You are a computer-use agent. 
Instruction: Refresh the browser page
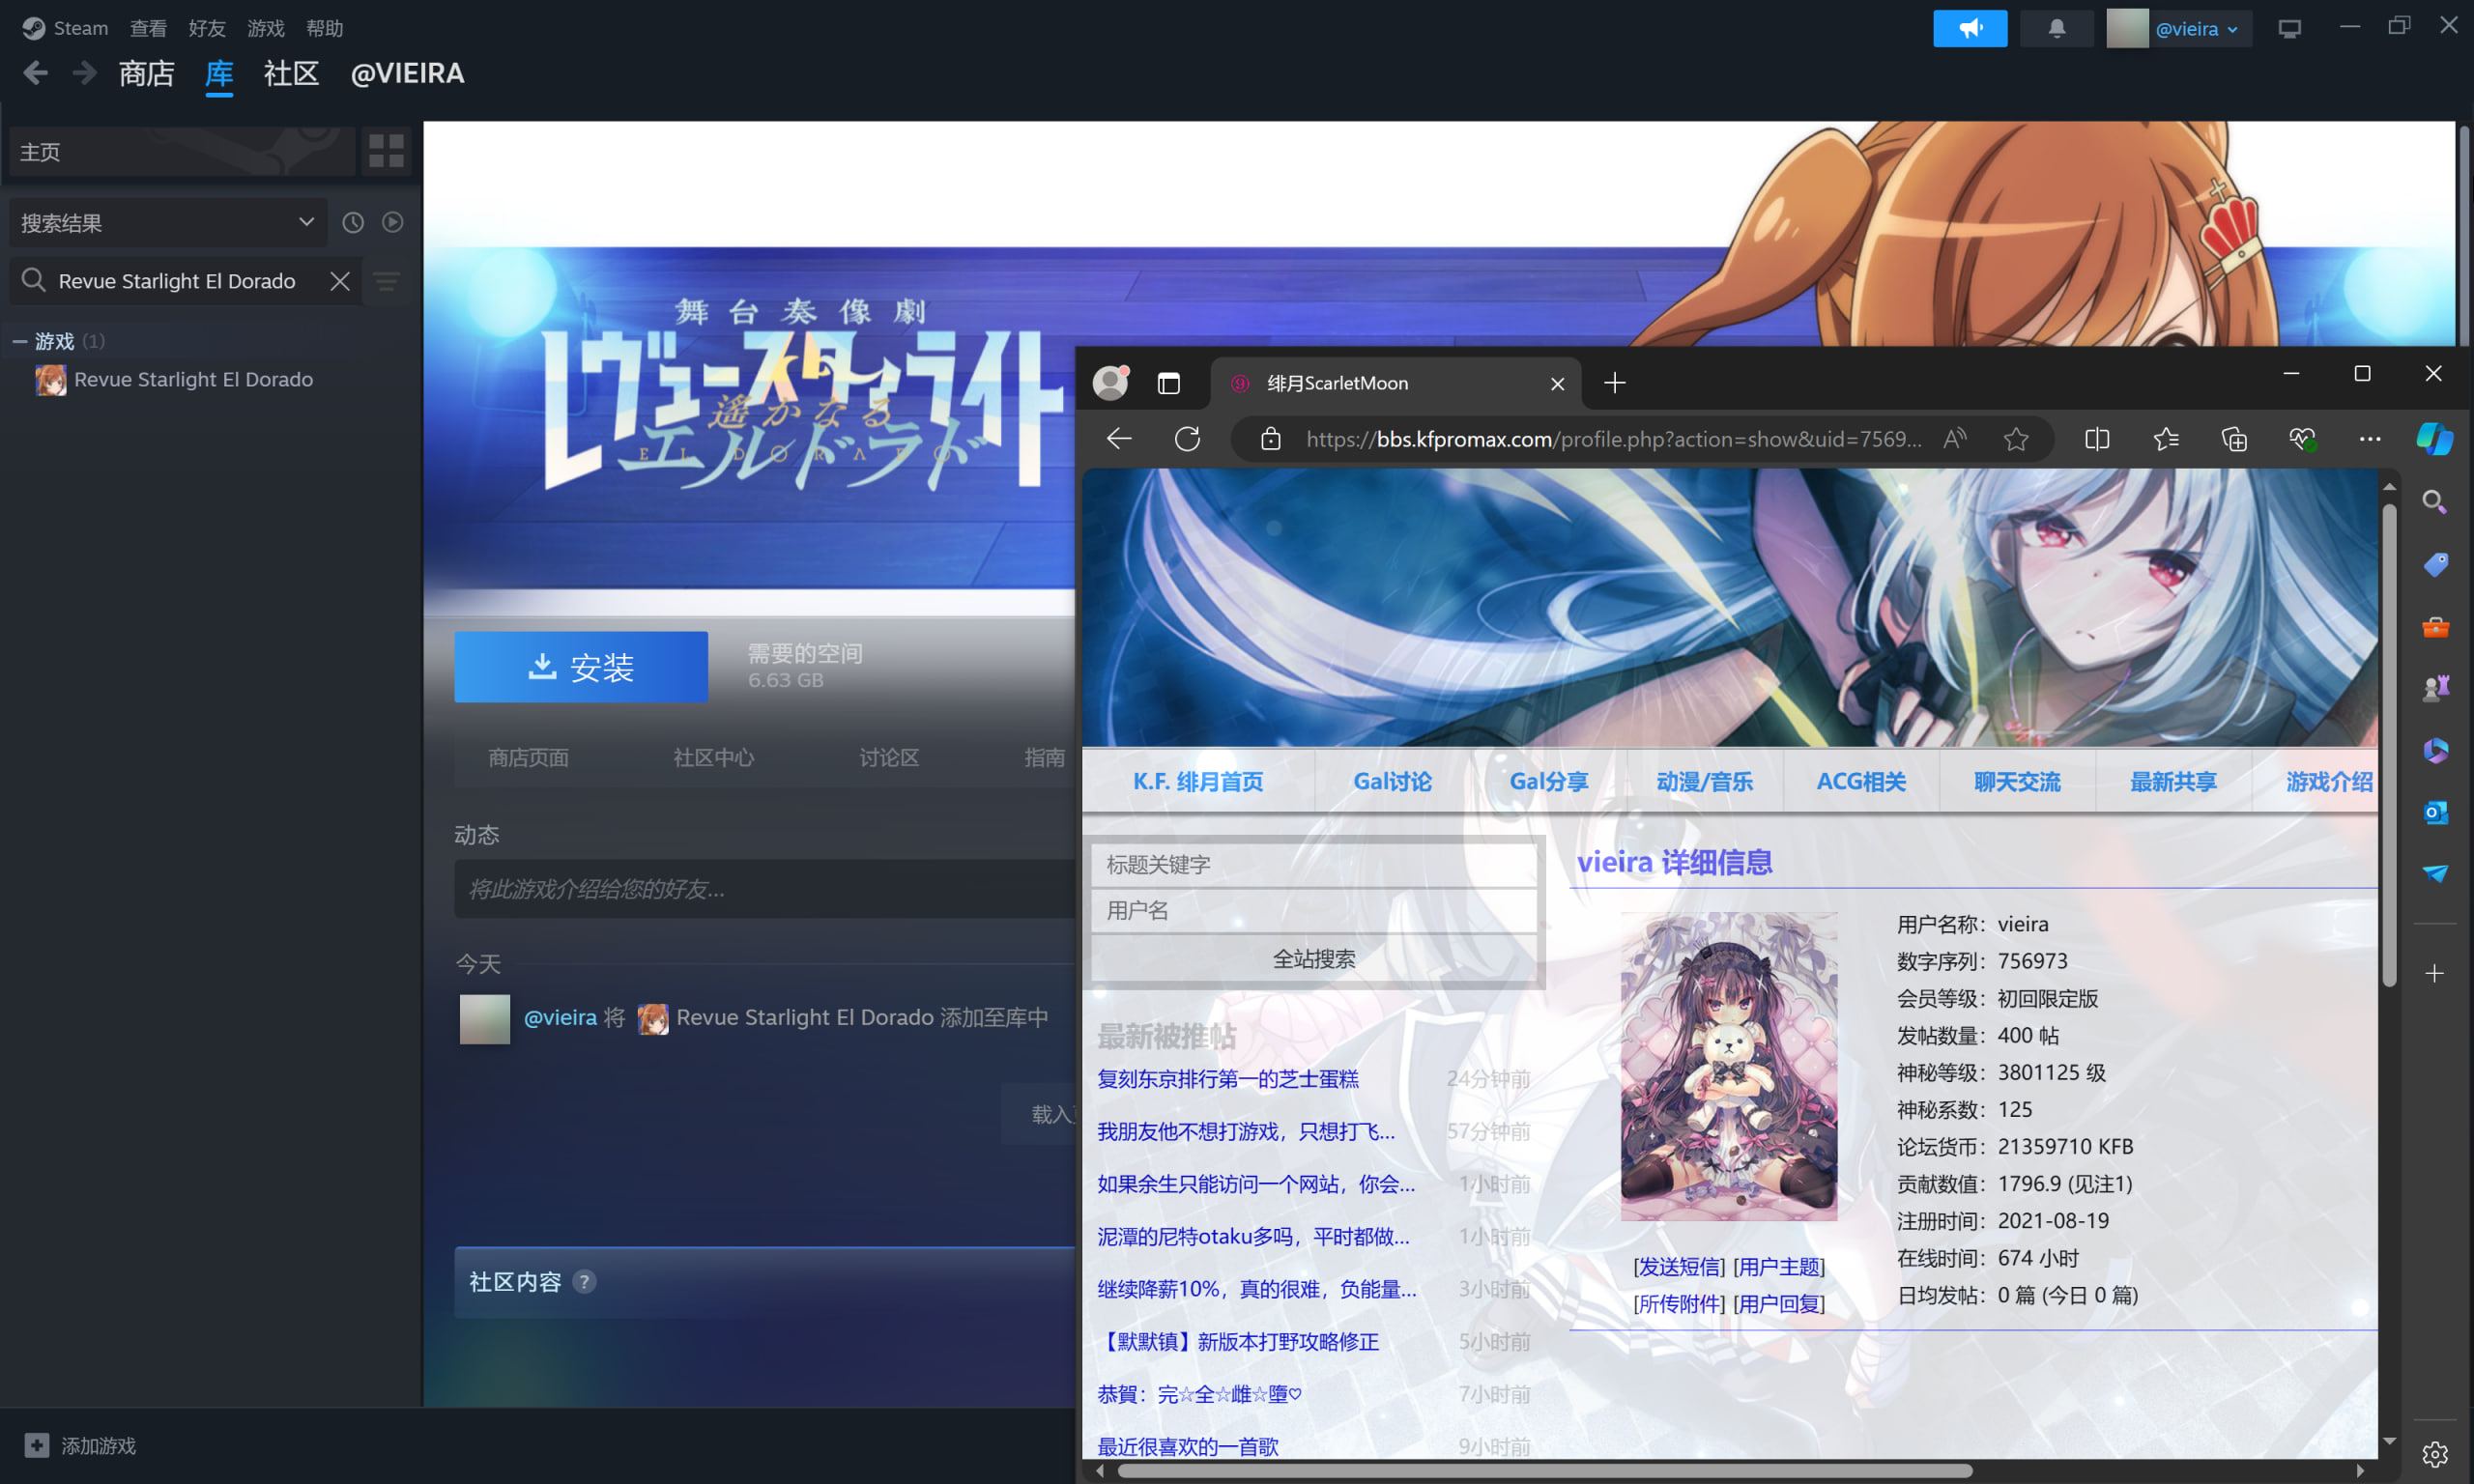click(x=1187, y=439)
